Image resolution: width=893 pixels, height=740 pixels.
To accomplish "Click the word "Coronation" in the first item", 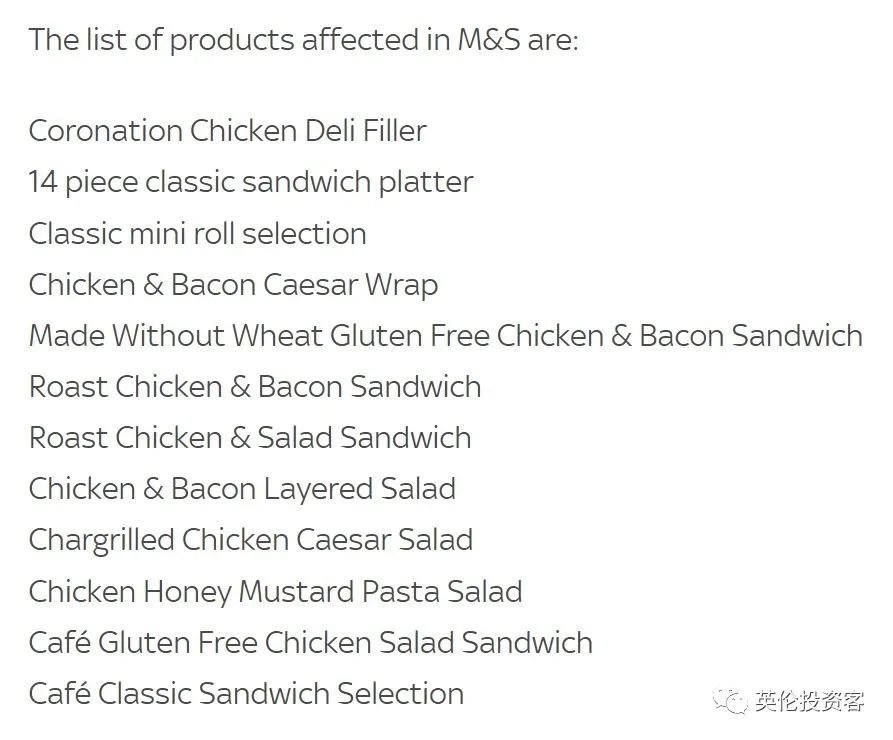I will point(106,131).
